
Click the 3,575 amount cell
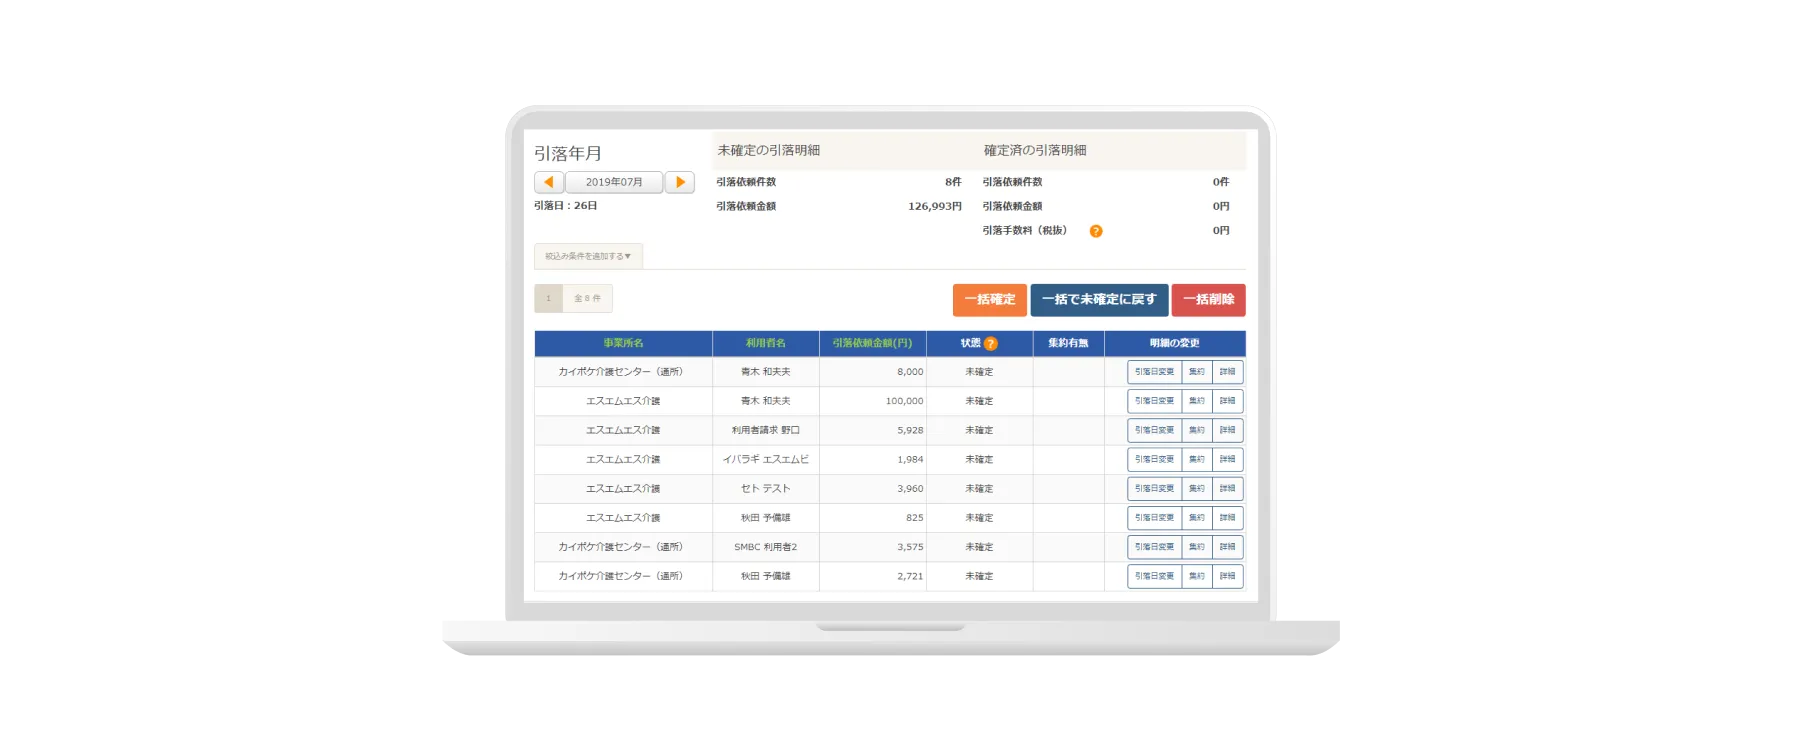(872, 547)
